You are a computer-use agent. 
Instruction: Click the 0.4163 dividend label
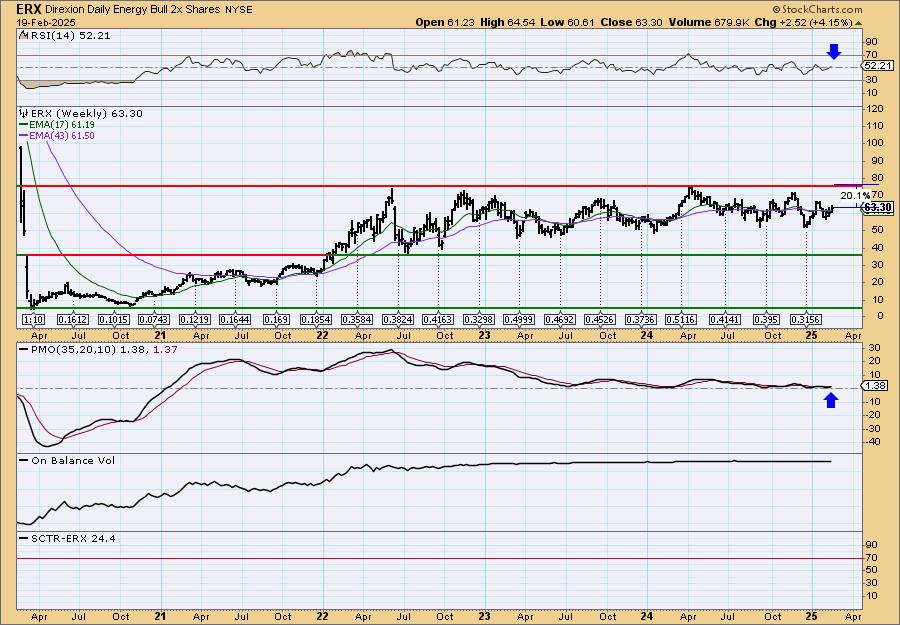pyautogui.click(x=437, y=319)
